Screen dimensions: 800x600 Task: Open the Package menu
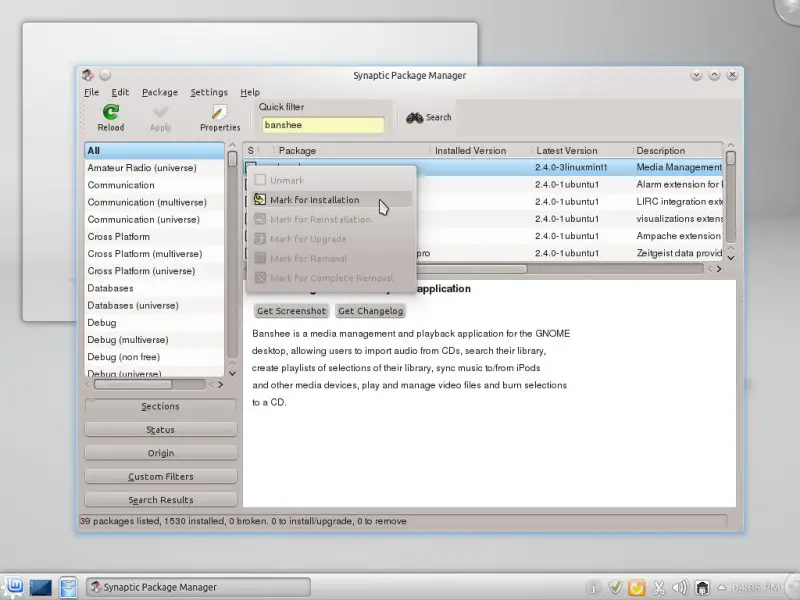point(160,92)
